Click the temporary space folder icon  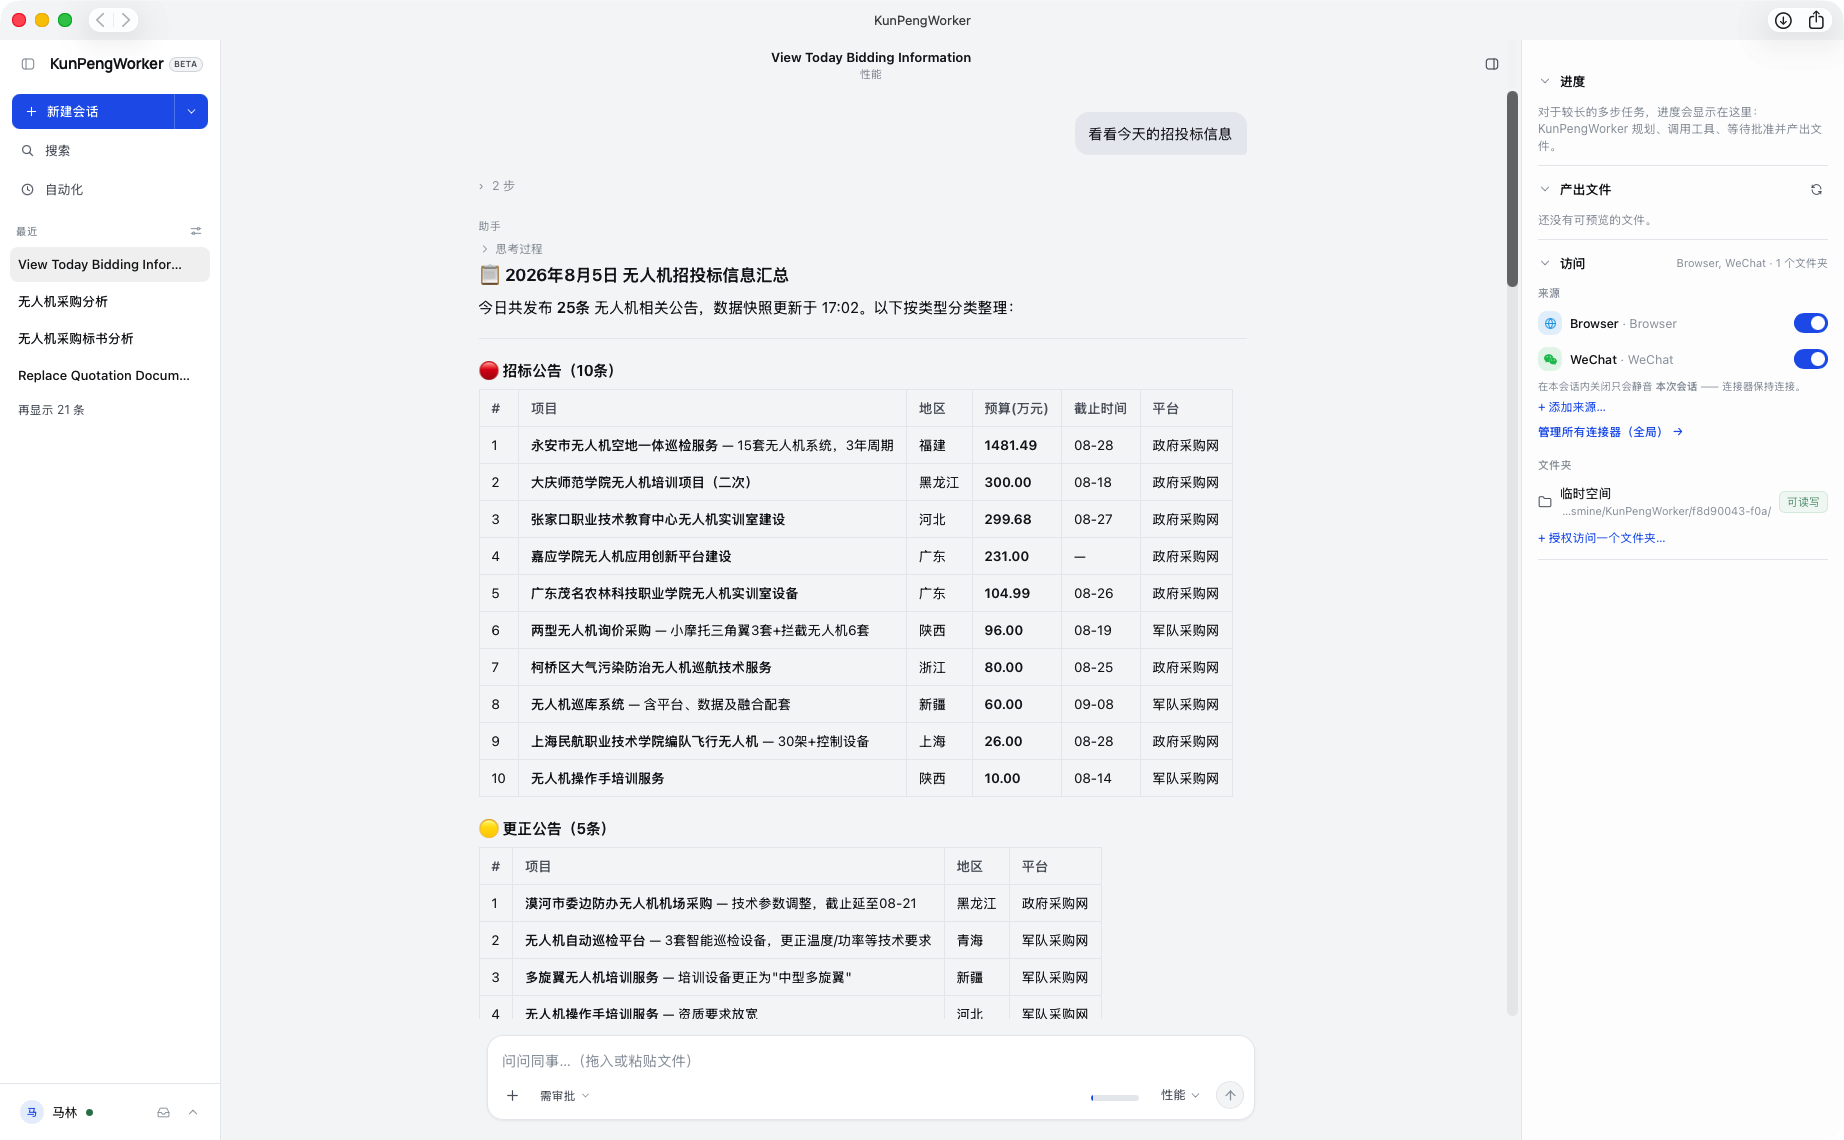(1545, 502)
